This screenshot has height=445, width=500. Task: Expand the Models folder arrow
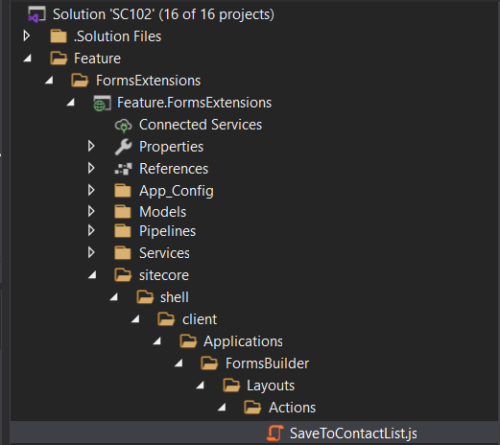[91, 211]
